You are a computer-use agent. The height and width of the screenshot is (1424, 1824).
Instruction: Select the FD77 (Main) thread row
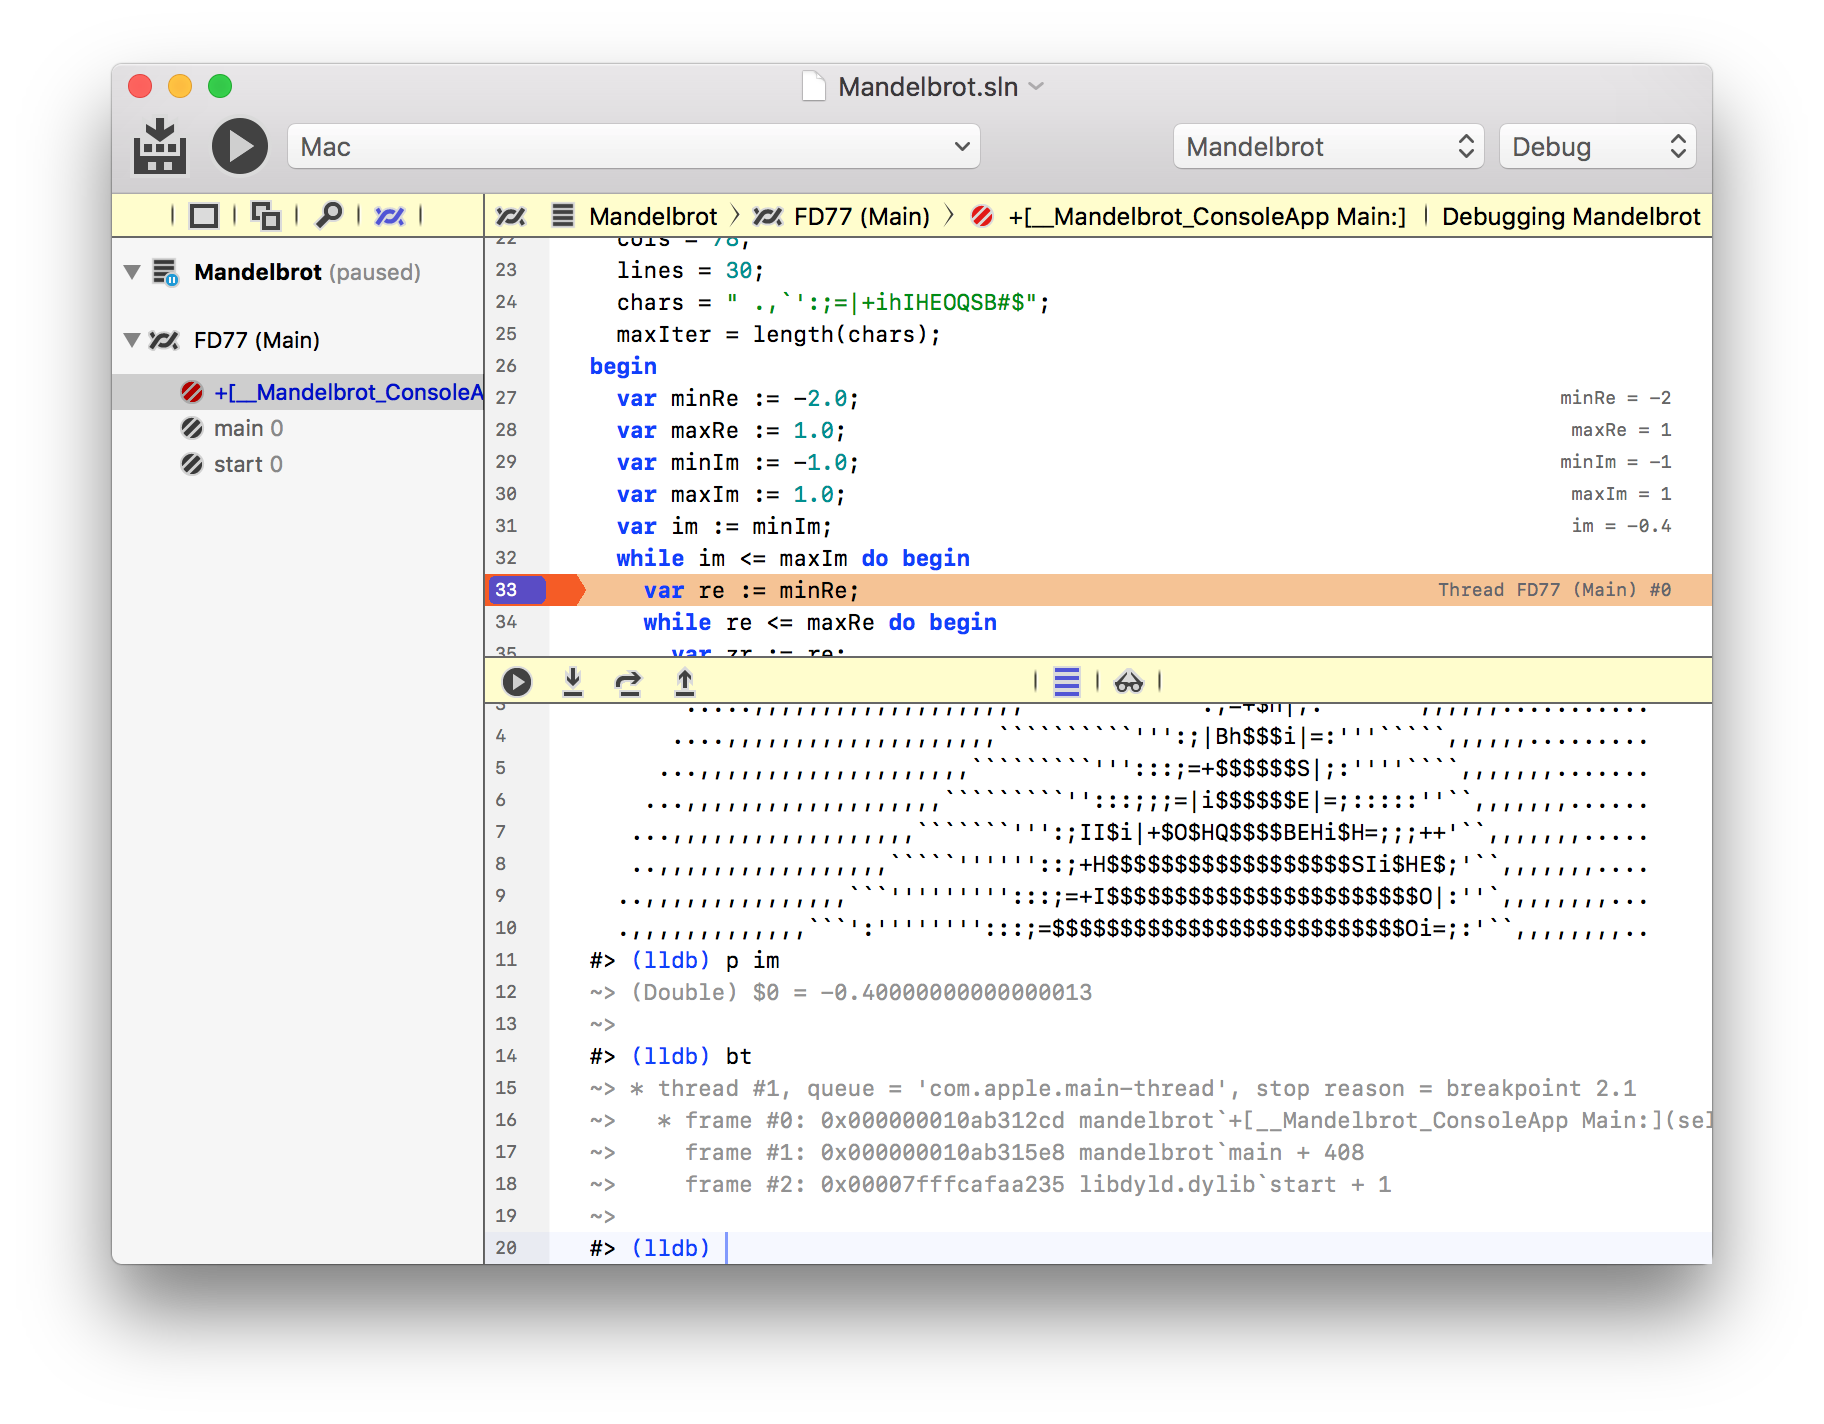pyautogui.click(x=298, y=340)
